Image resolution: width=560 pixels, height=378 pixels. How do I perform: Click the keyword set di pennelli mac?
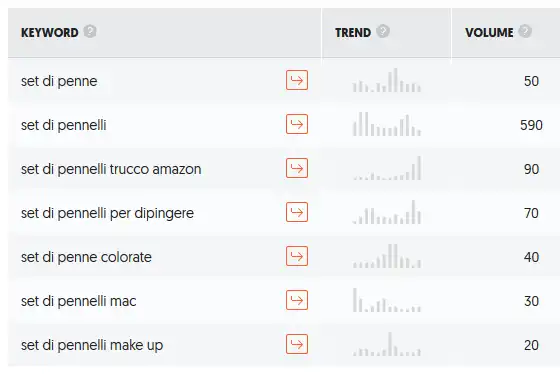click(x=79, y=301)
